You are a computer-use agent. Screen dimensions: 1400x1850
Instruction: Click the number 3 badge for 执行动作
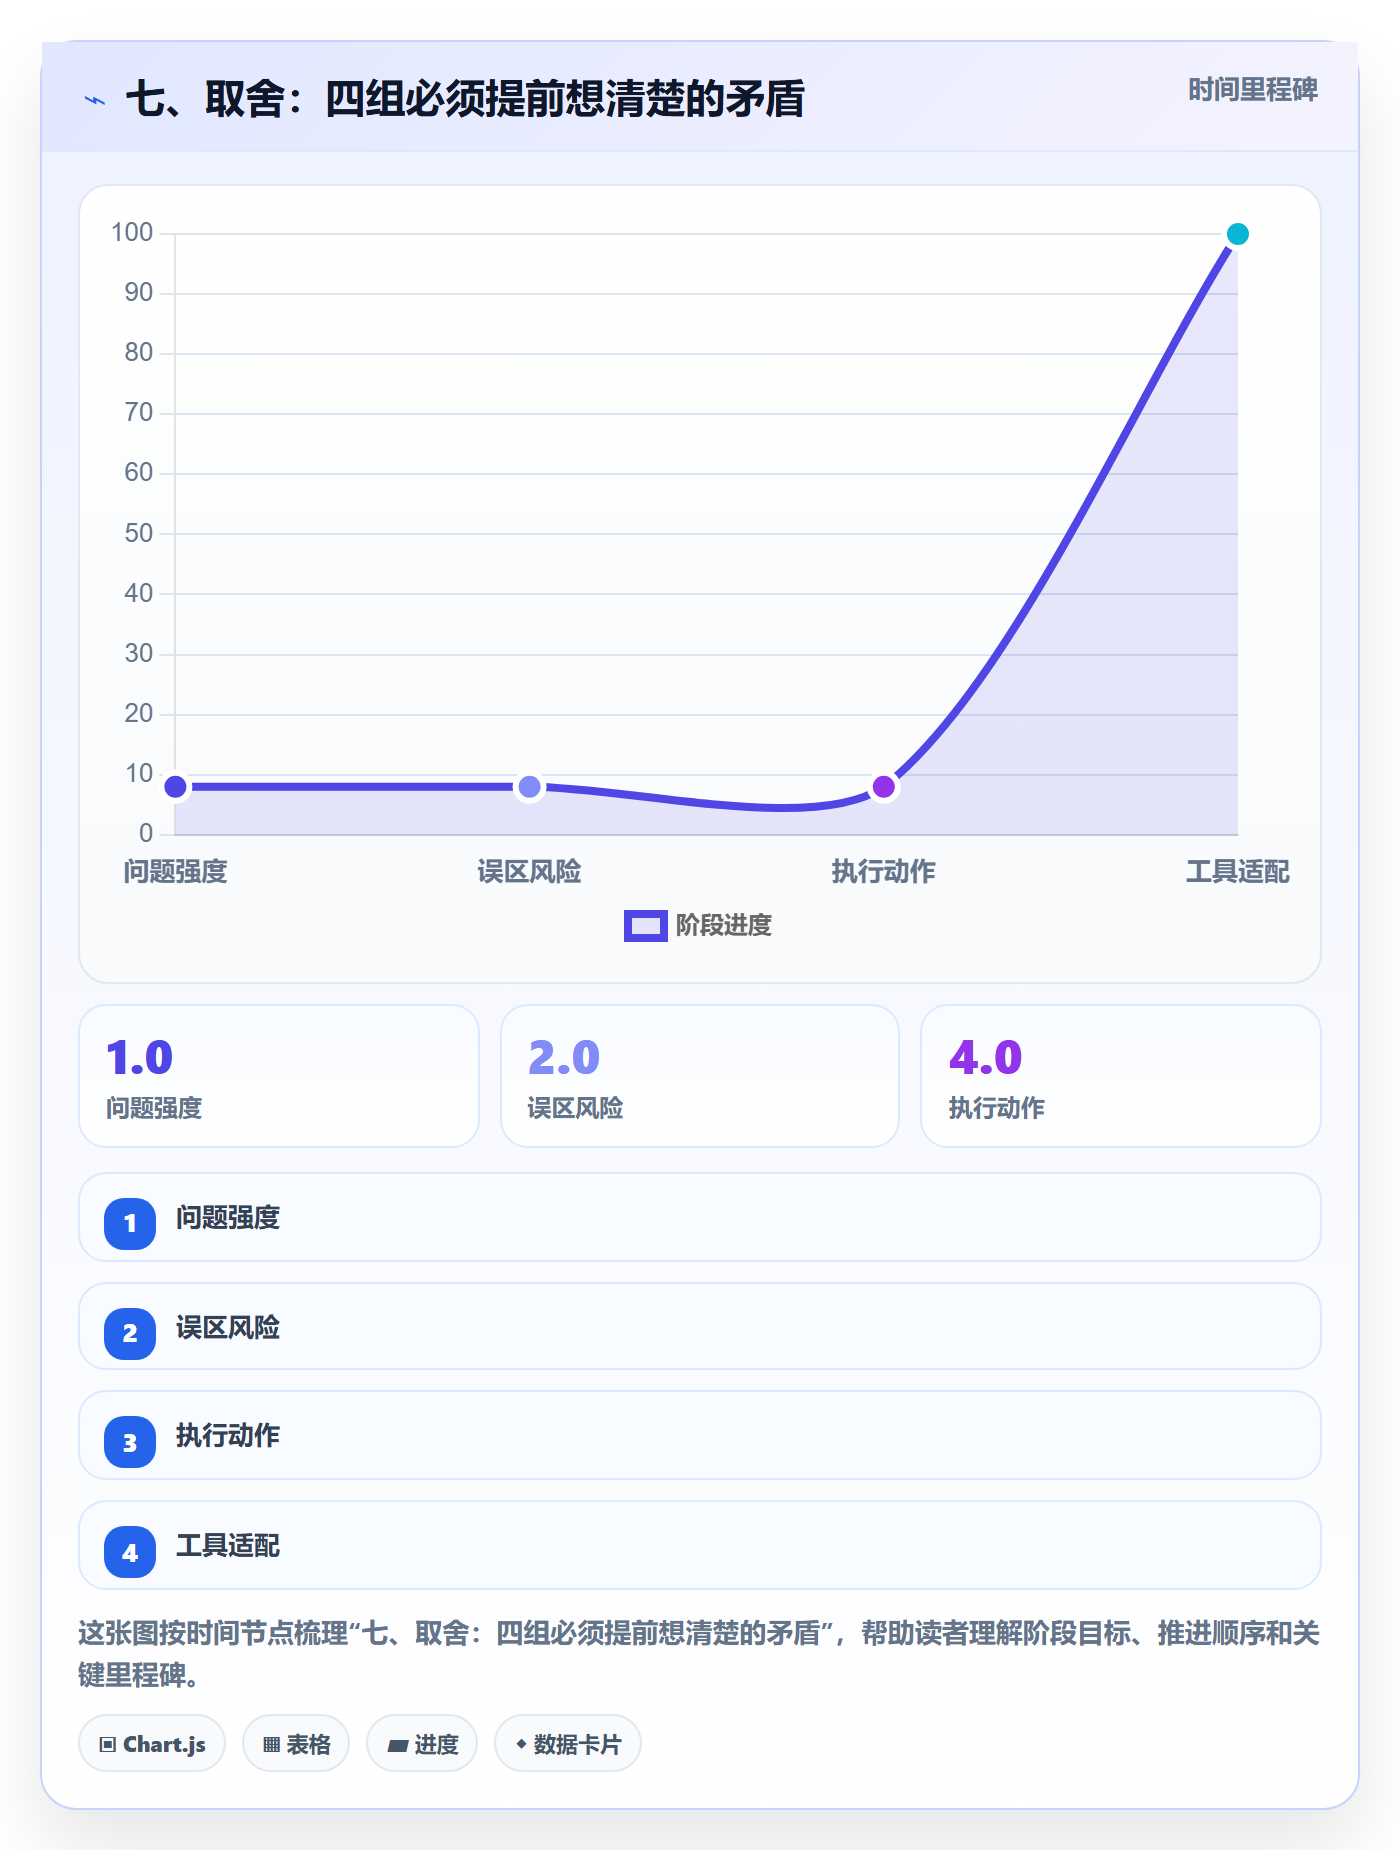tap(130, 1443)
